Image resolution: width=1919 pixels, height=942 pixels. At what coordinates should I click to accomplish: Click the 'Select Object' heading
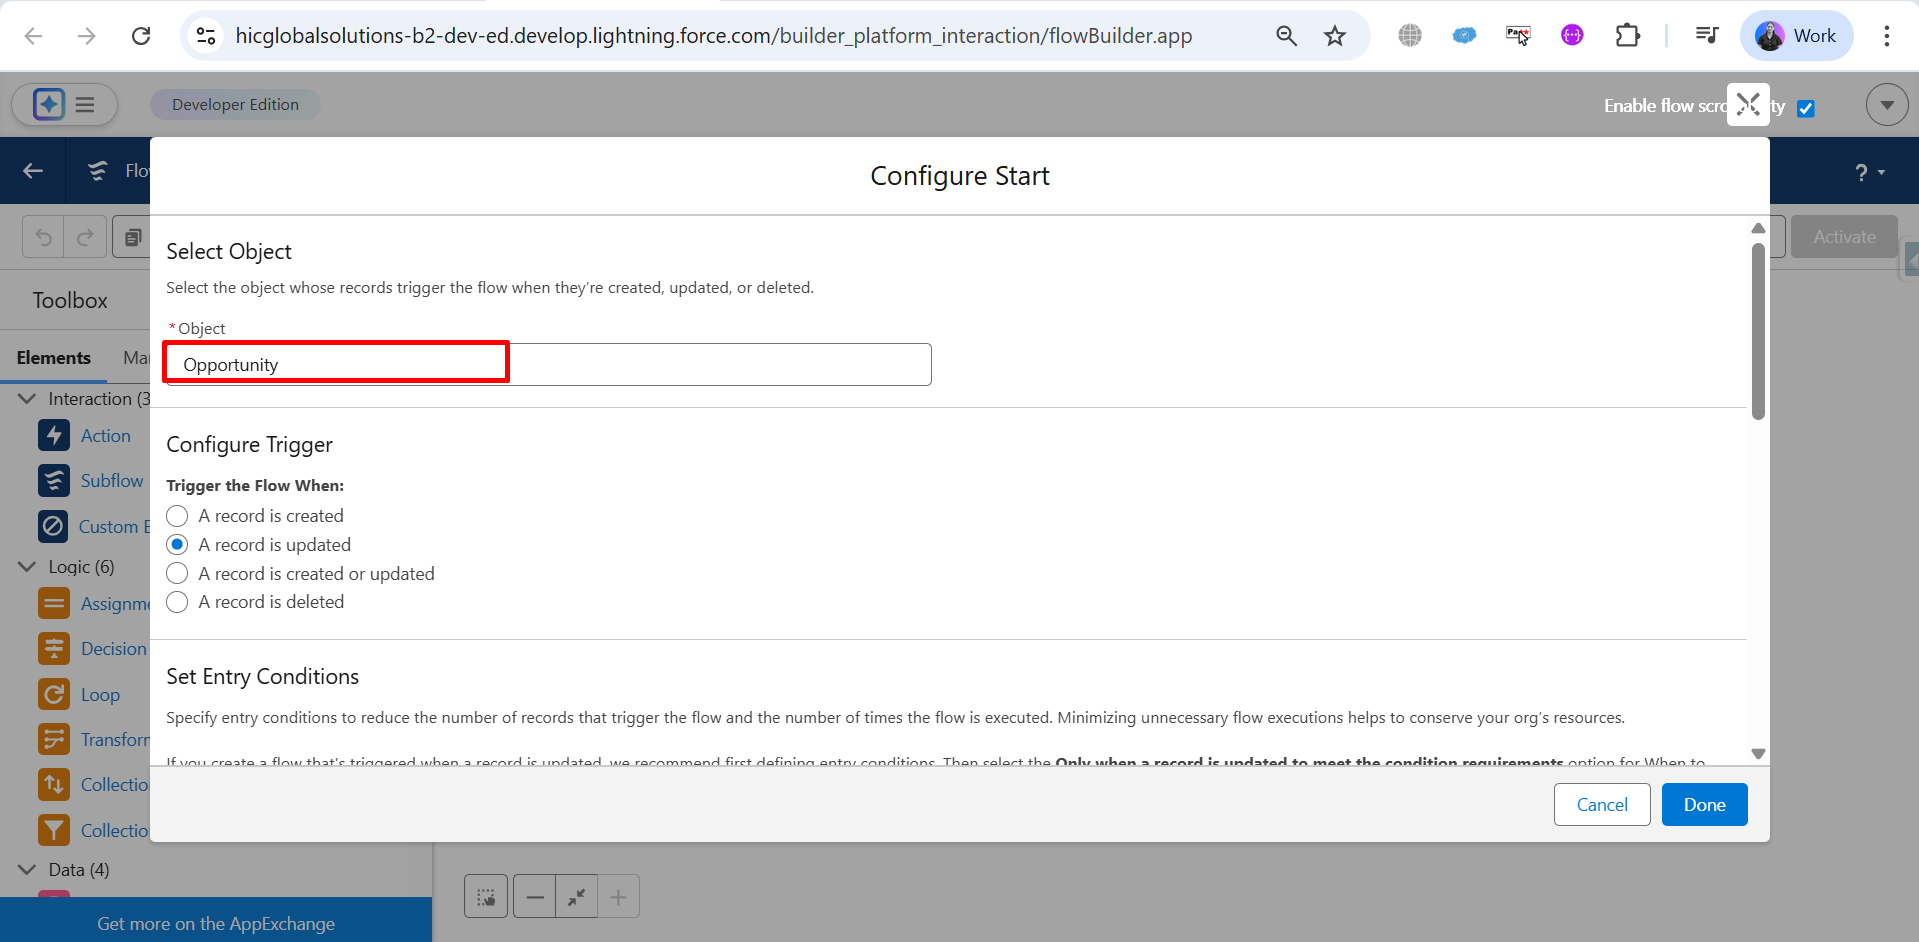229,252
